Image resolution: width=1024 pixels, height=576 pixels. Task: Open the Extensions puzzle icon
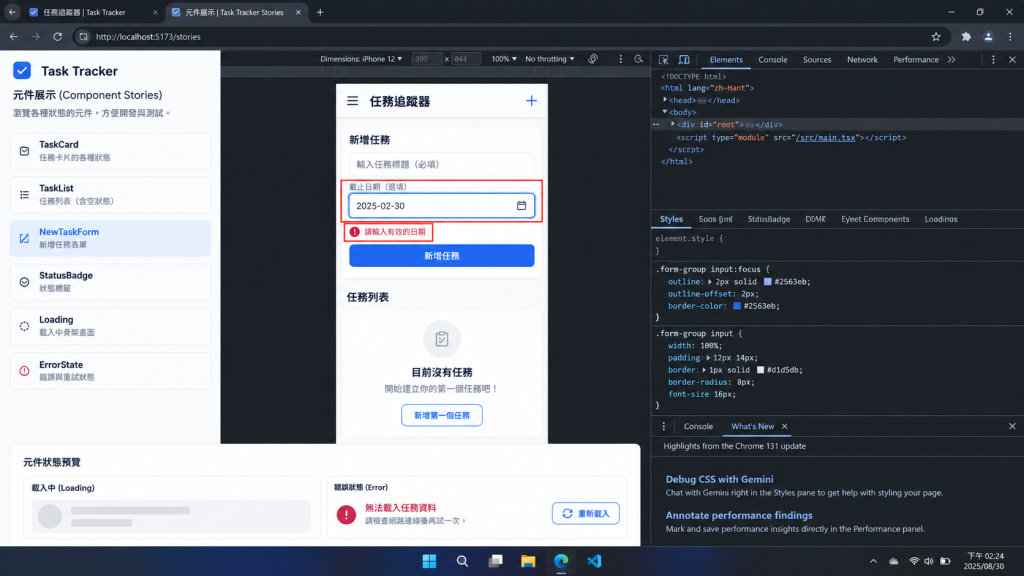[966, 37]
